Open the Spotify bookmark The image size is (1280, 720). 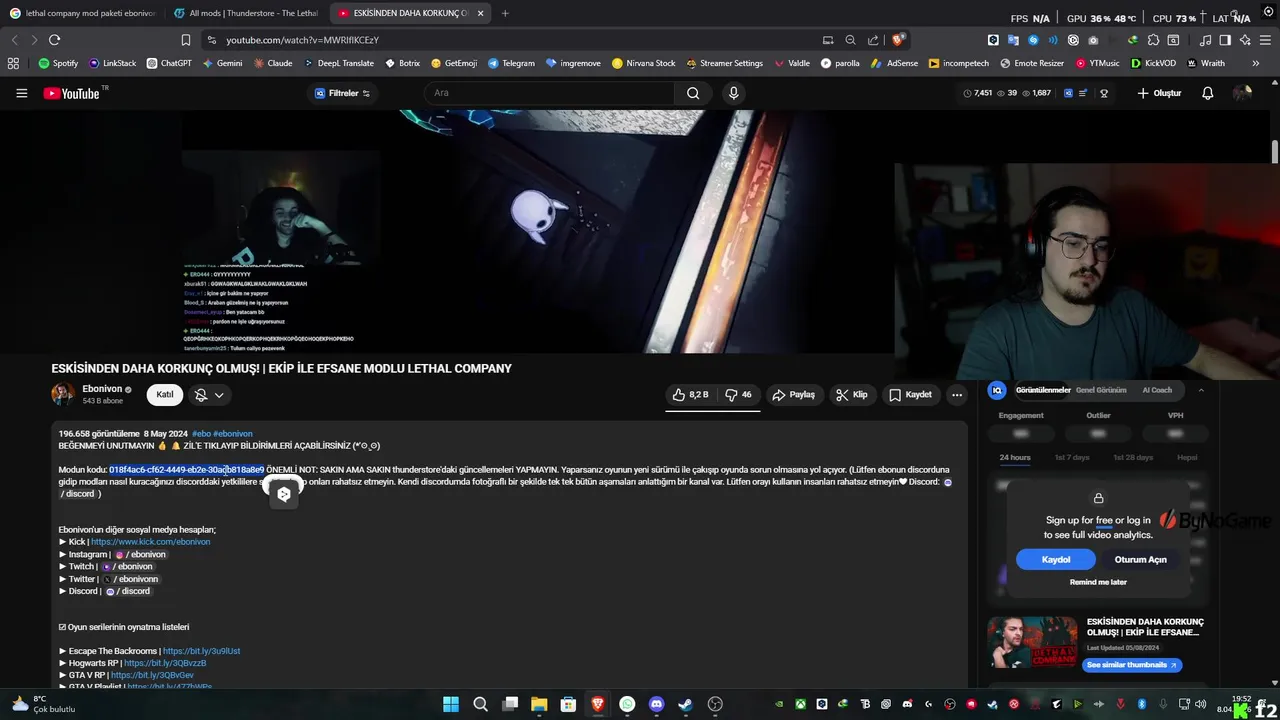pos(58,63)
